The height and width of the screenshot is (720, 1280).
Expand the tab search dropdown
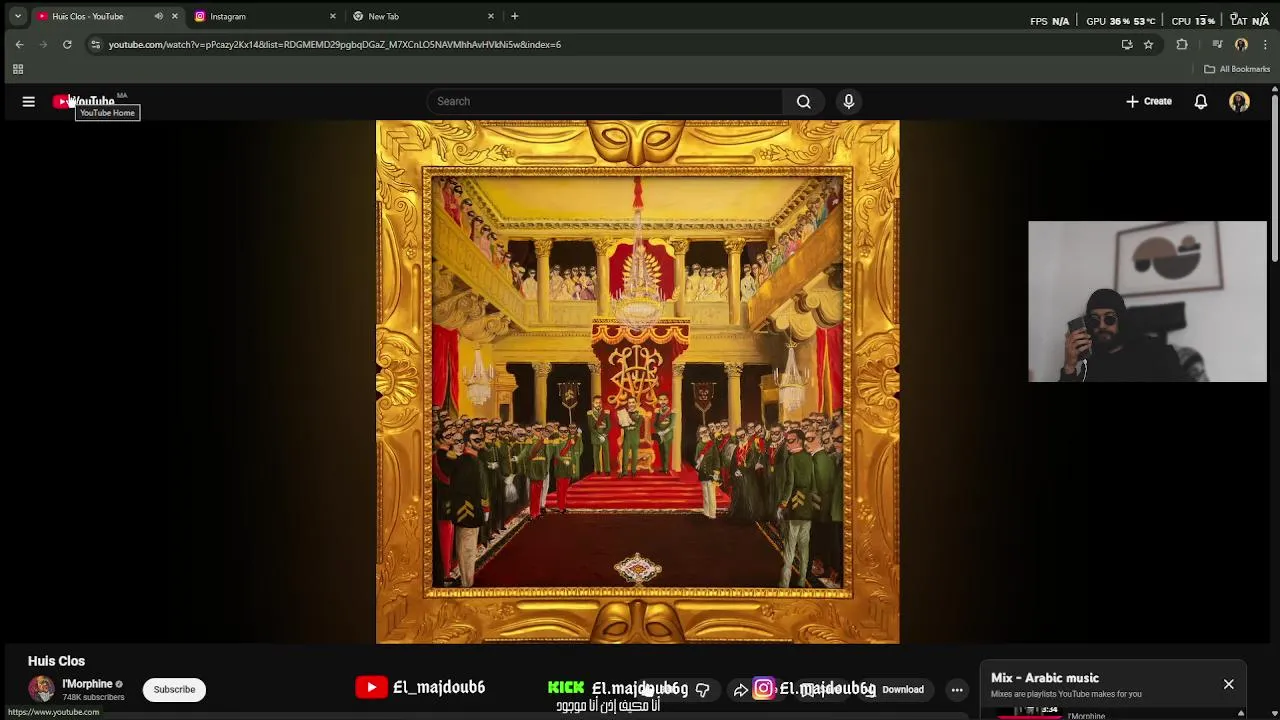17,16
